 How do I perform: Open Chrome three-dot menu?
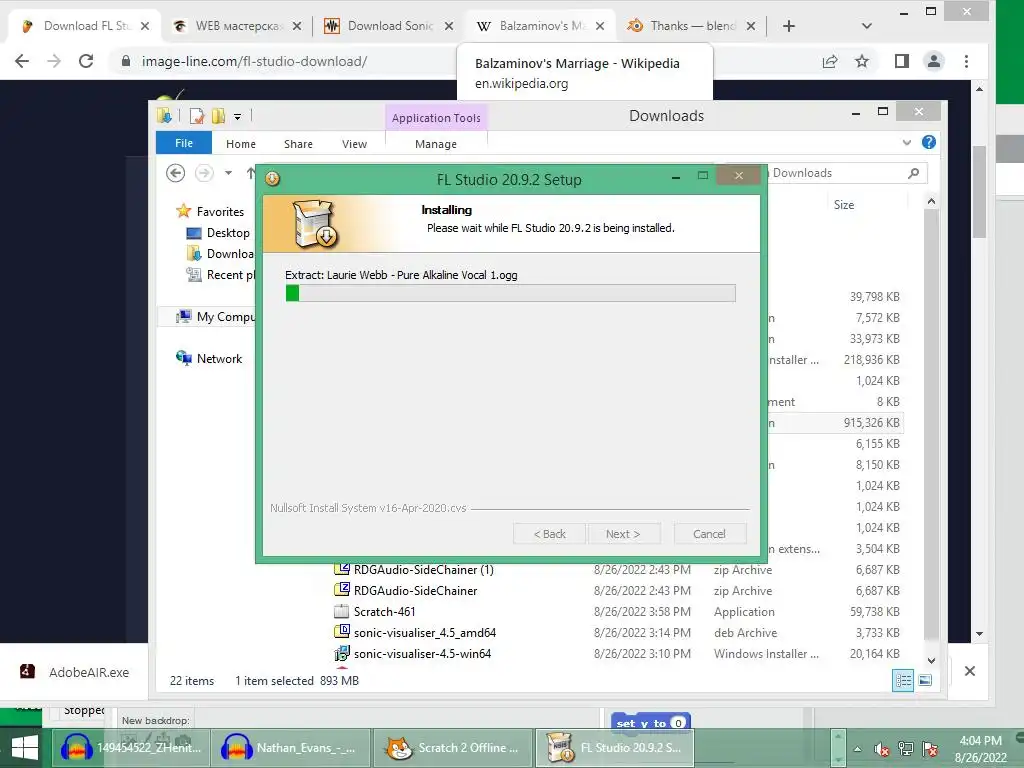point(967,61)
